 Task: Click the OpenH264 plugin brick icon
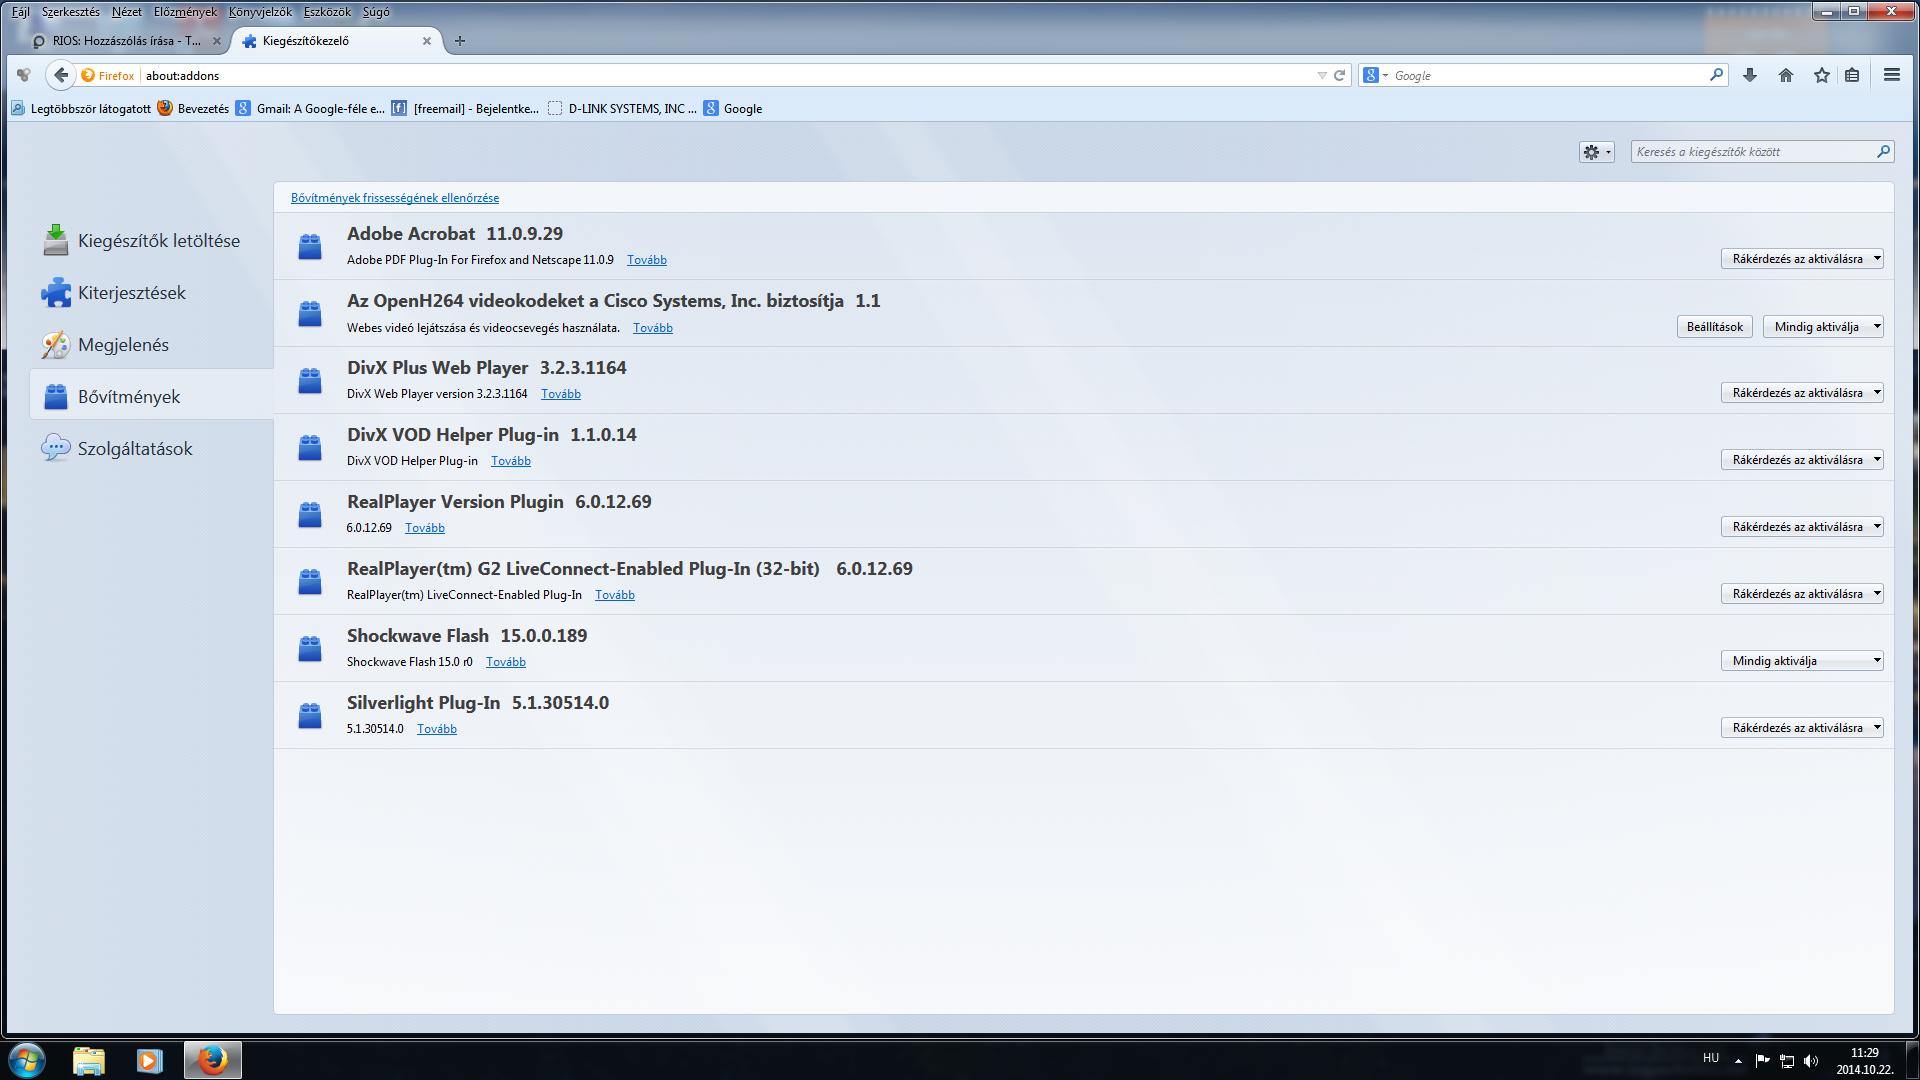coord(310,313)
